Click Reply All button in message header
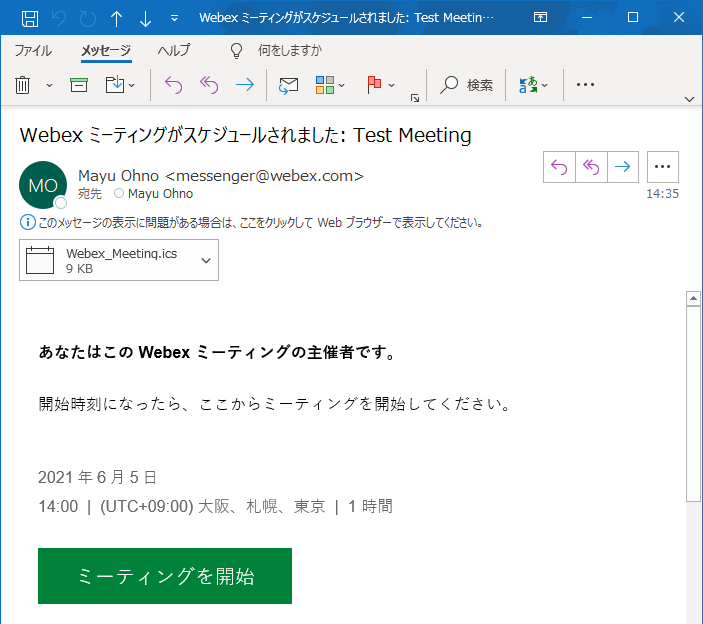Screen dimensions: 703x624 pos(591,167)
